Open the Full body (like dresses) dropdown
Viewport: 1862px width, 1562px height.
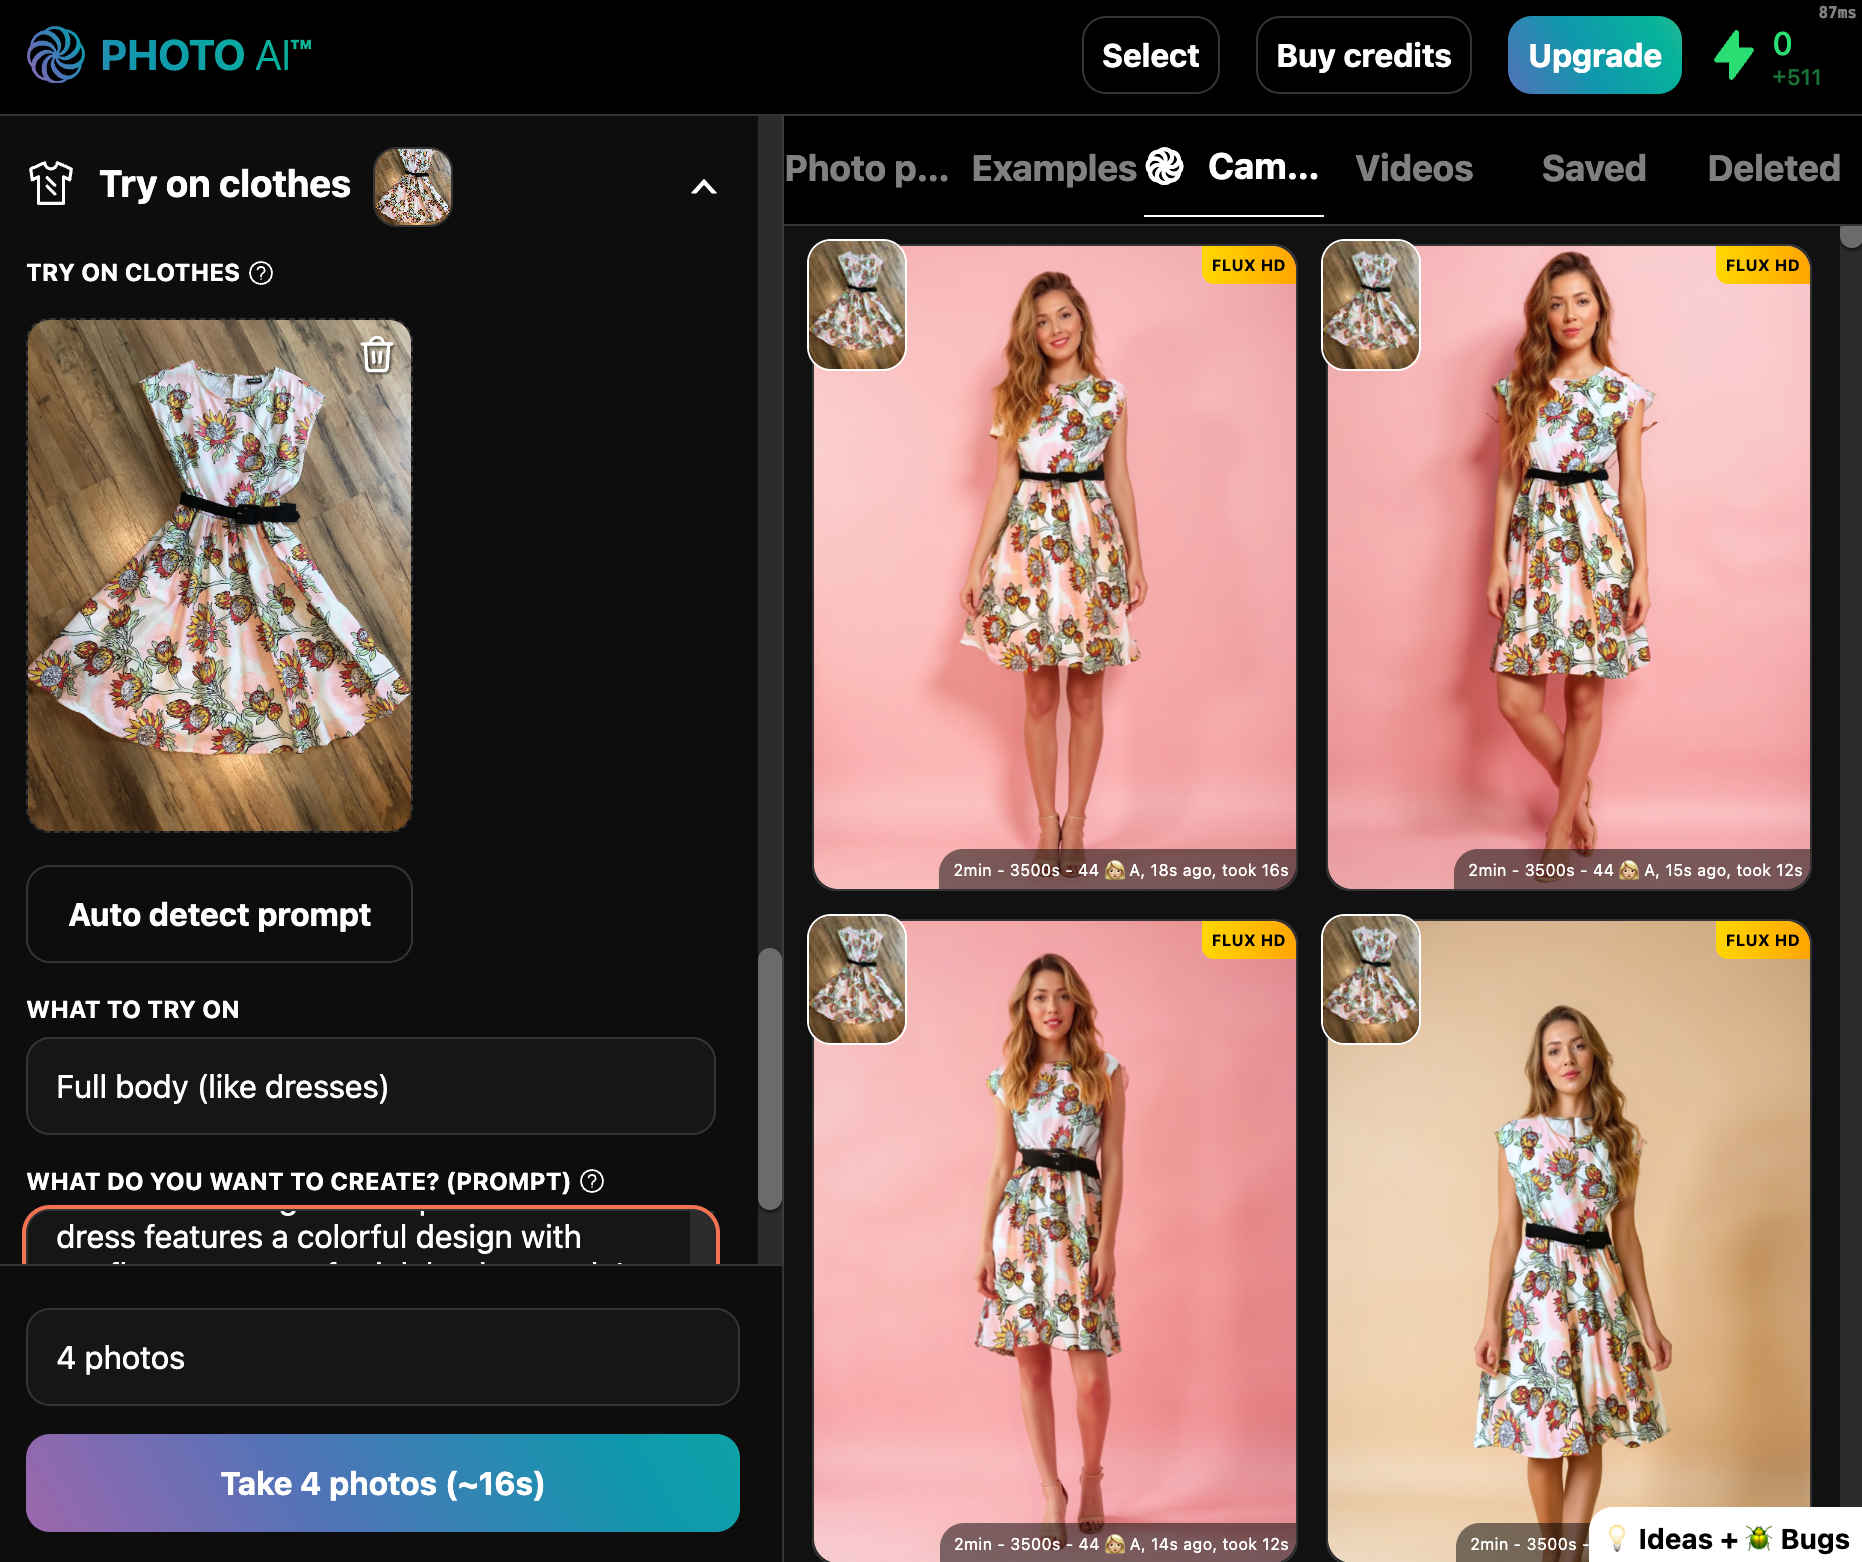tap(370, 1086)
